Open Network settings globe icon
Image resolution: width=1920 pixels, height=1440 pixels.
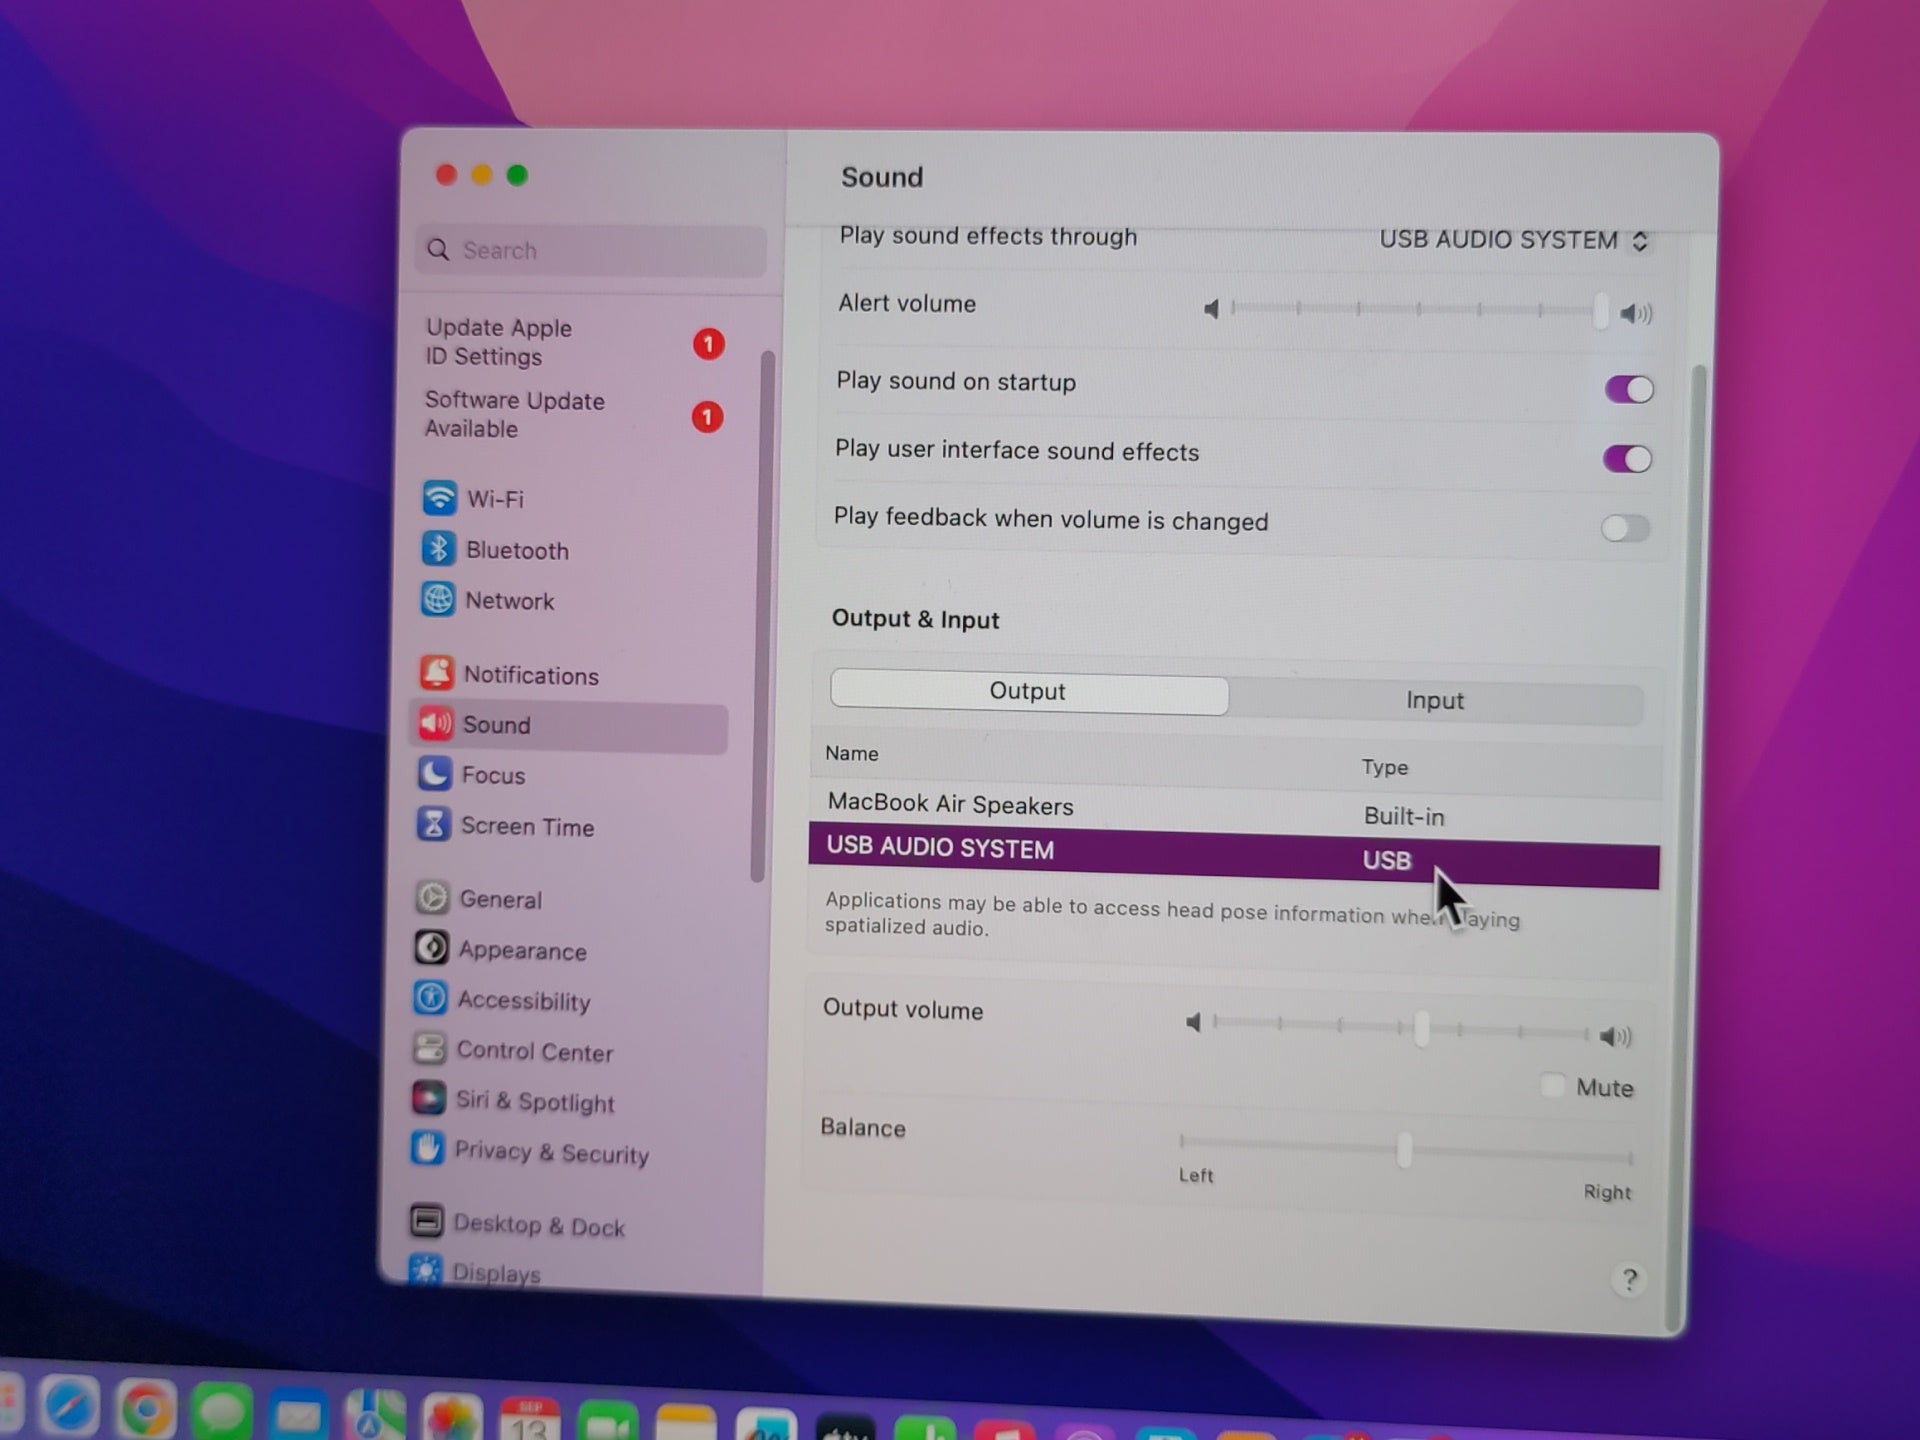tap(438, 600)
